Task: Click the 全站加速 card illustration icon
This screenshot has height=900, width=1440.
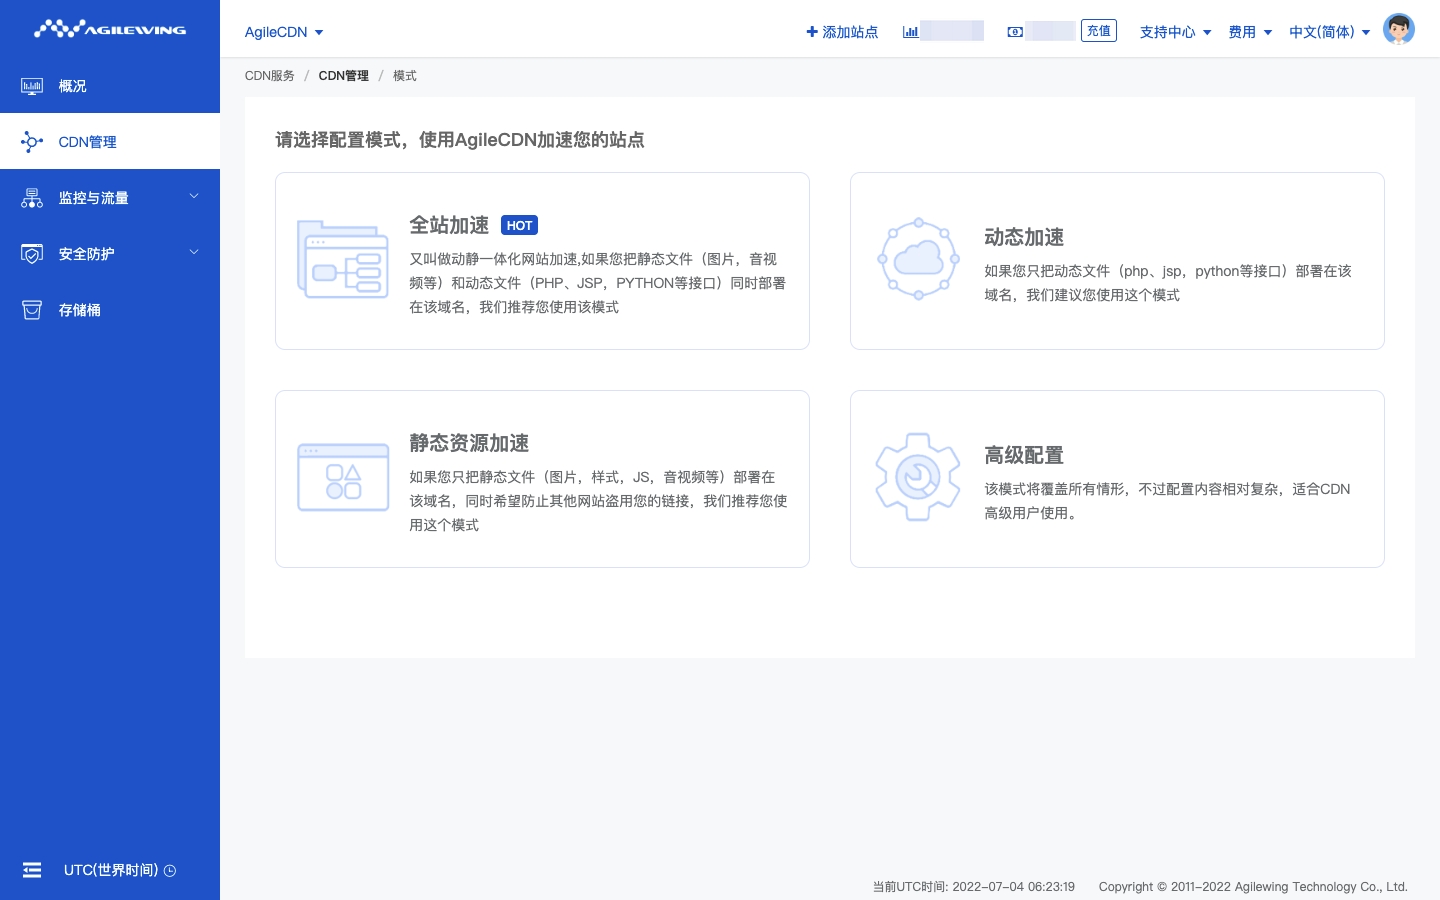Action: pos(343,260)
